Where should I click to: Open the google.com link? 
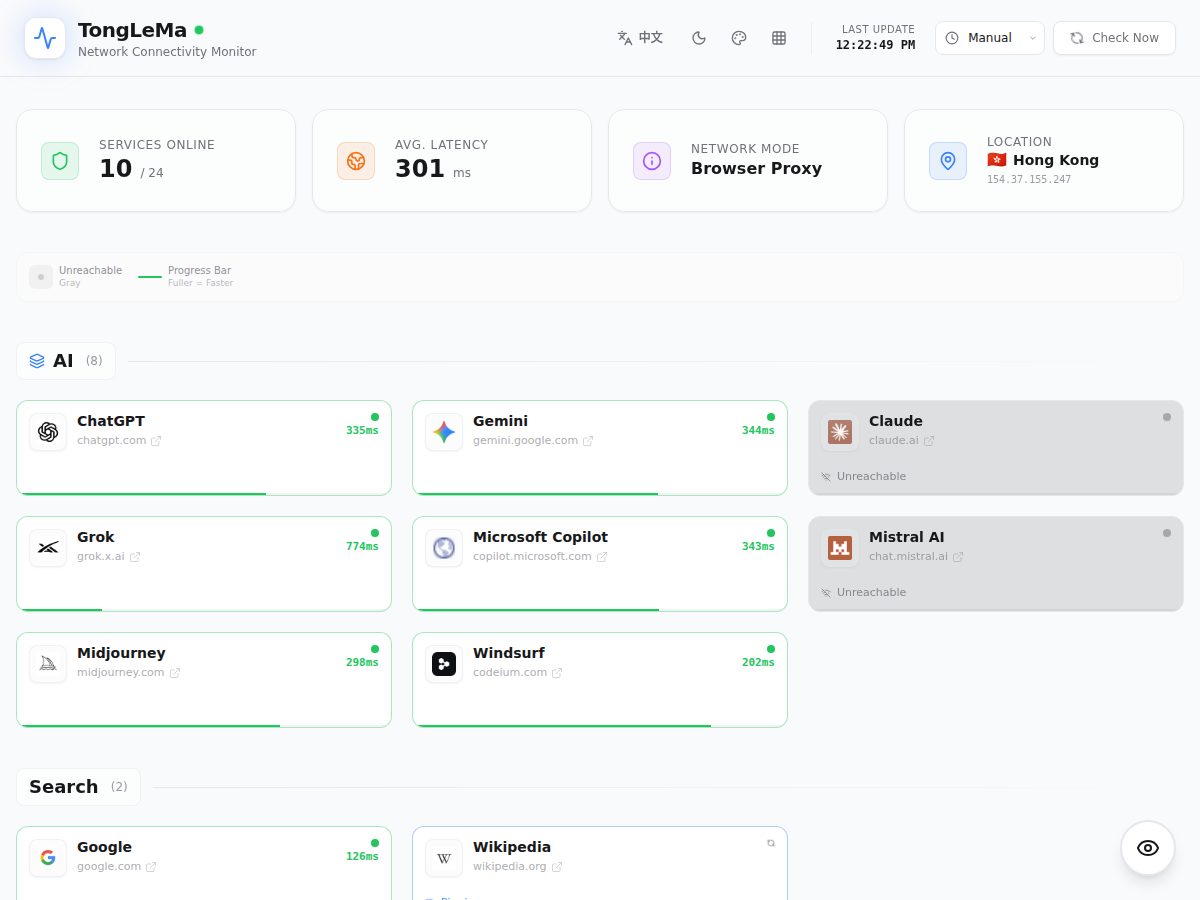click(117, 867)
